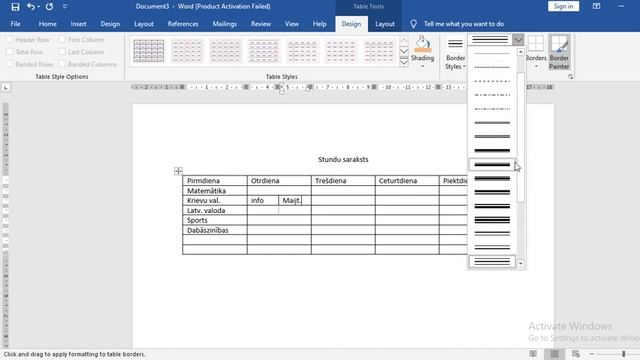Click the Sign in button
The width and height of the screenshot is (640, 360).
(563, 6)
